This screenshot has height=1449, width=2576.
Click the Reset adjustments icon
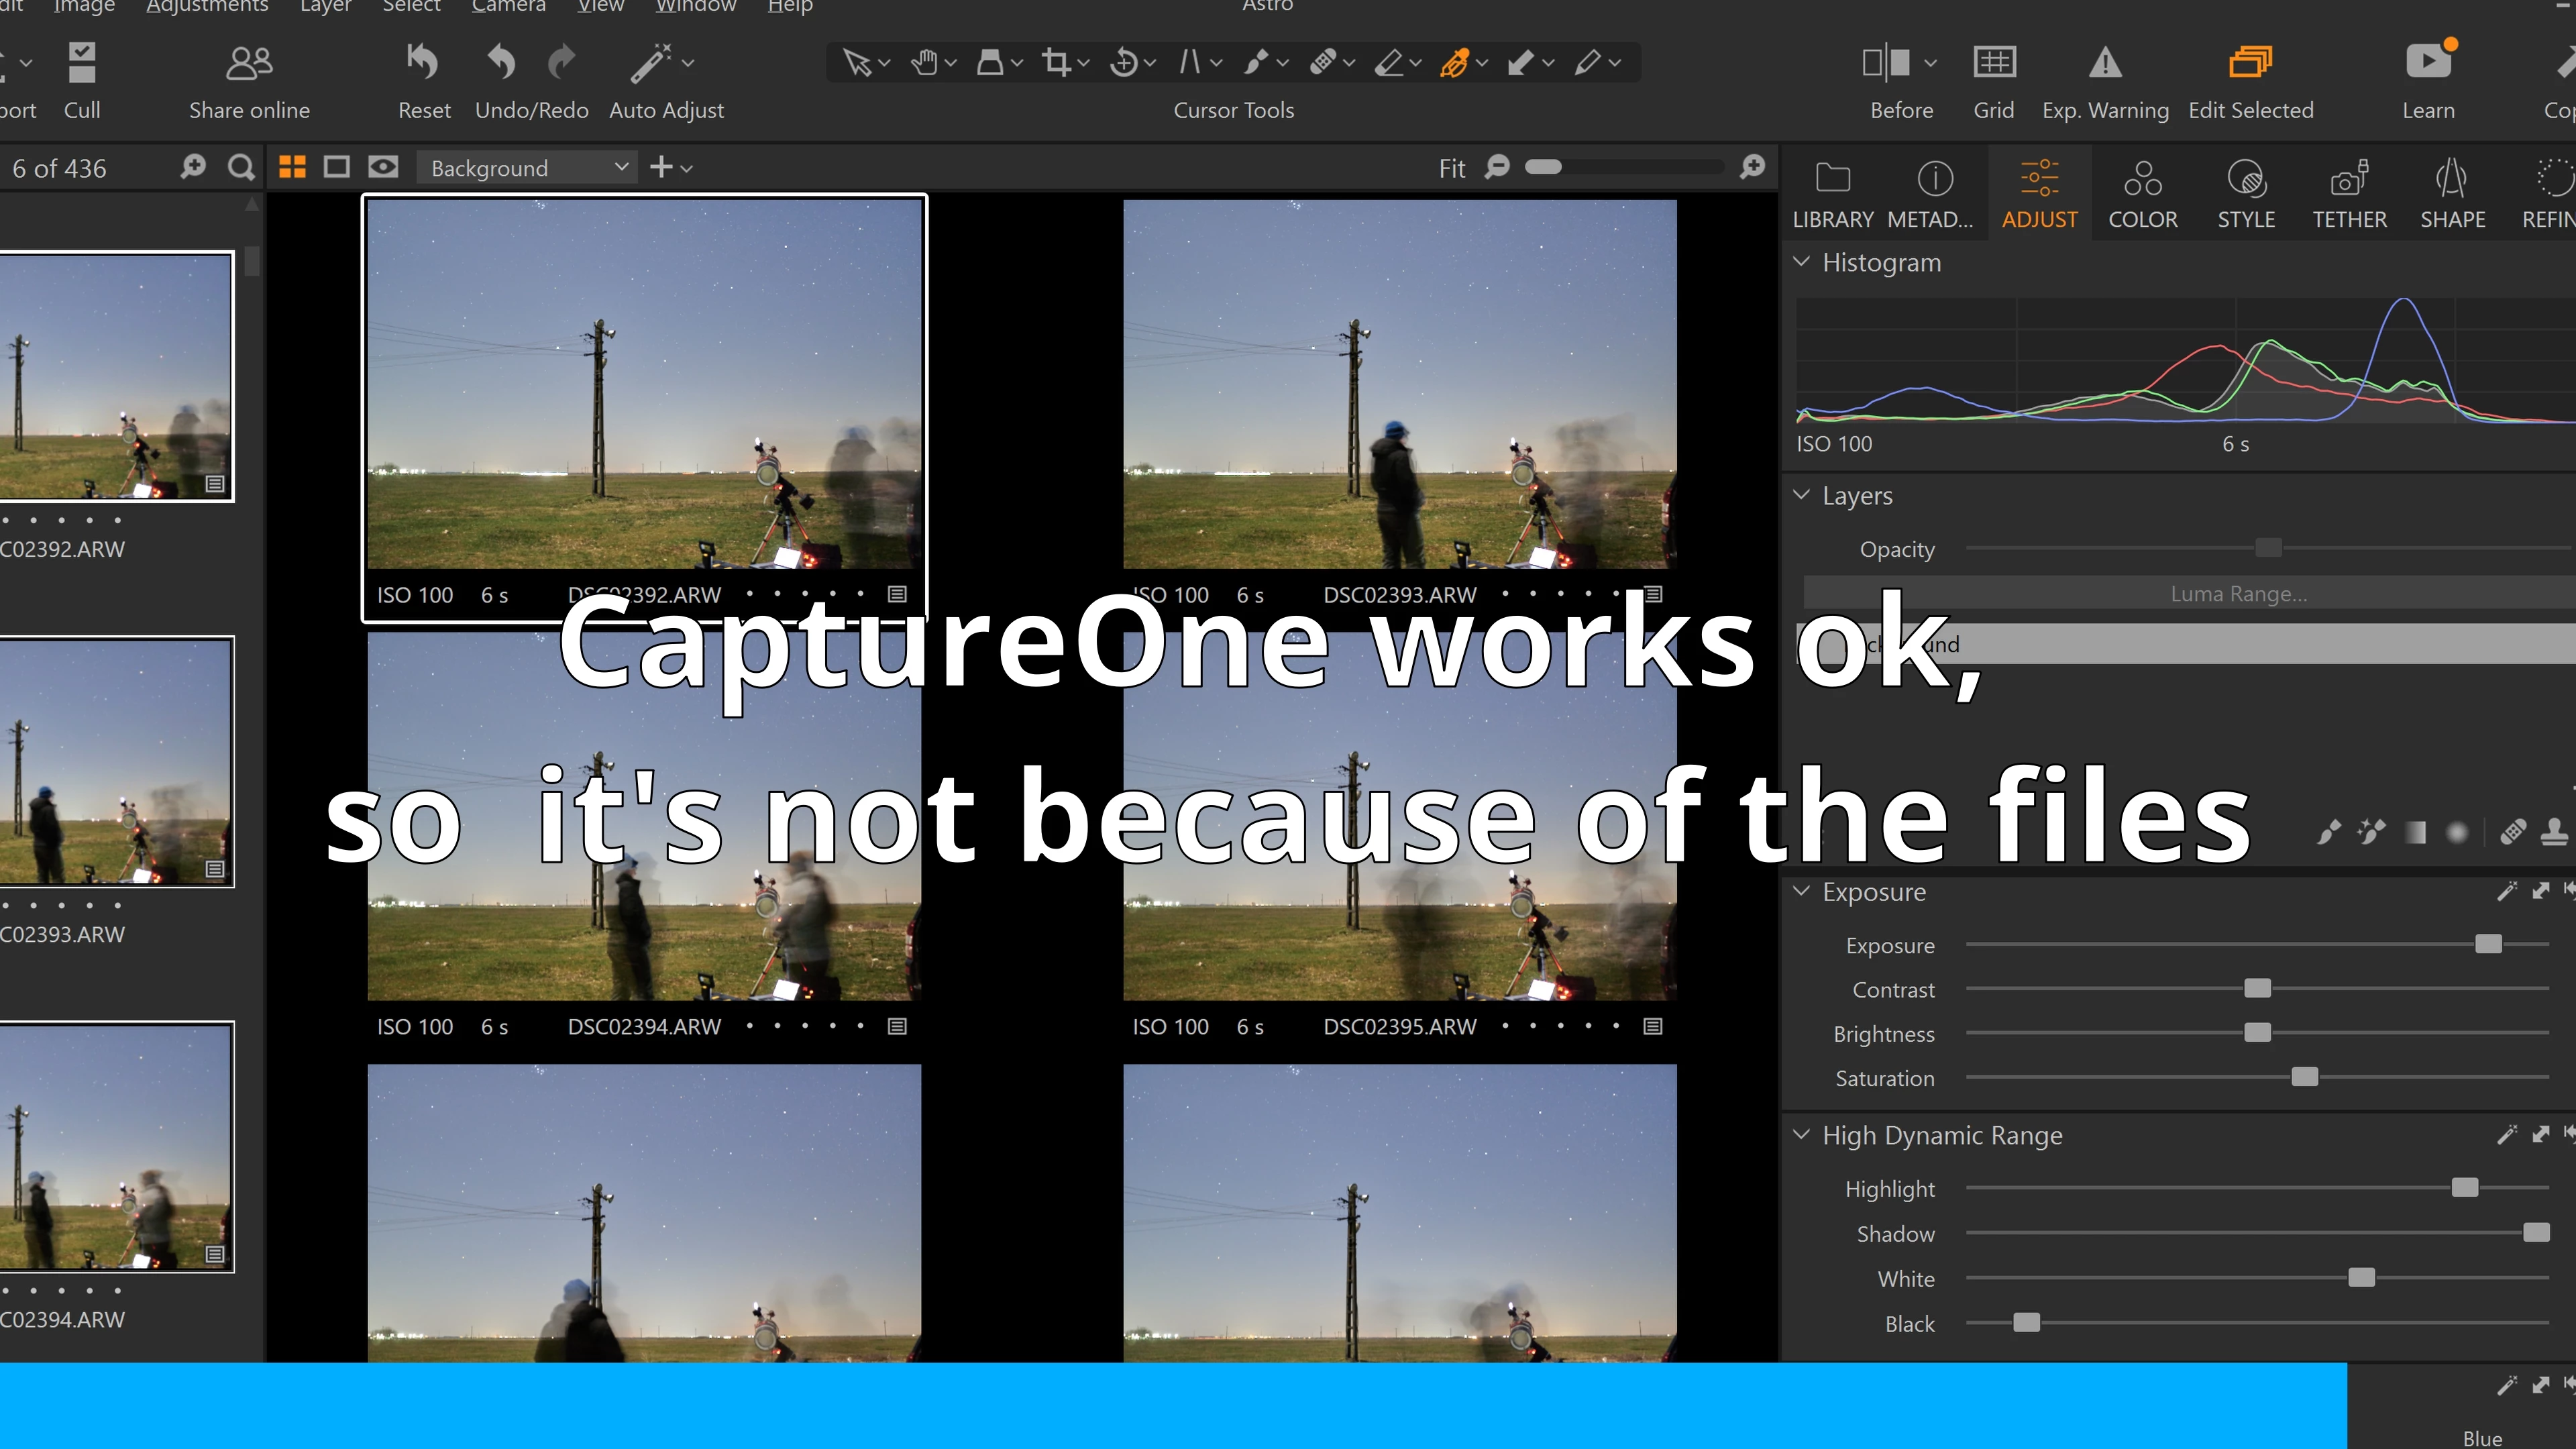coord(423,63)
